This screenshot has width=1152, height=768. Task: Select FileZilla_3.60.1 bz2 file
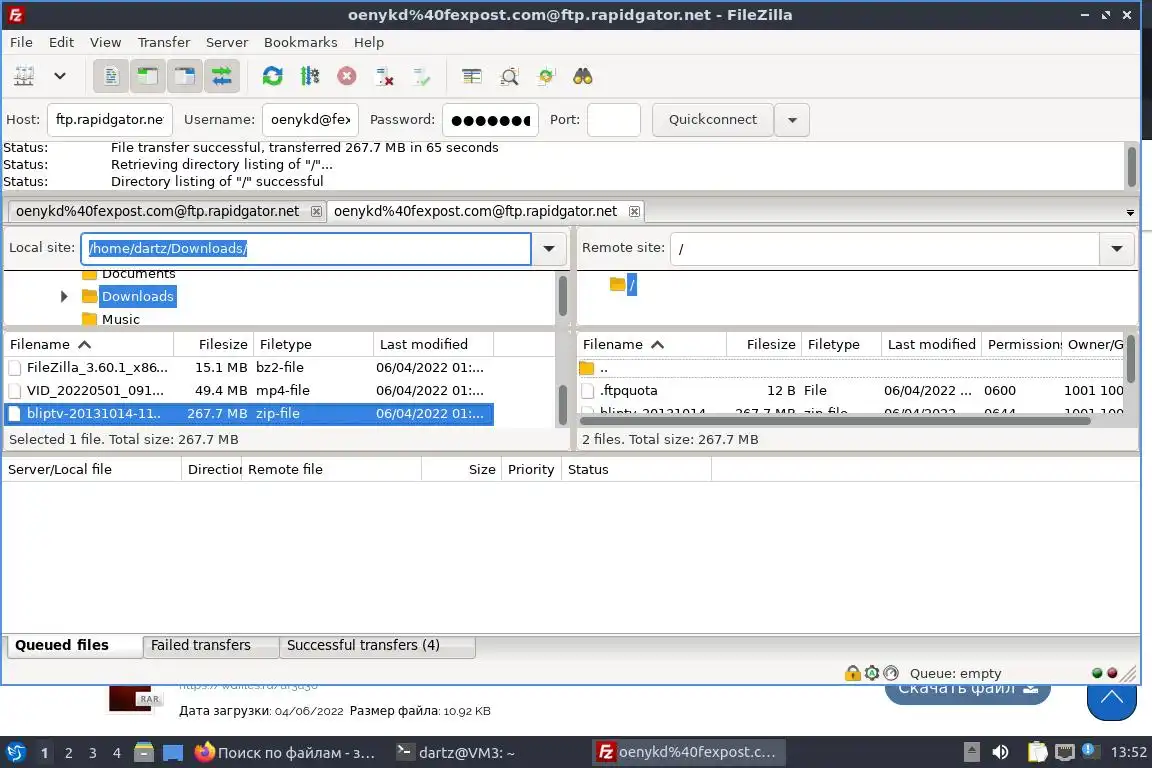pos(248,367)
